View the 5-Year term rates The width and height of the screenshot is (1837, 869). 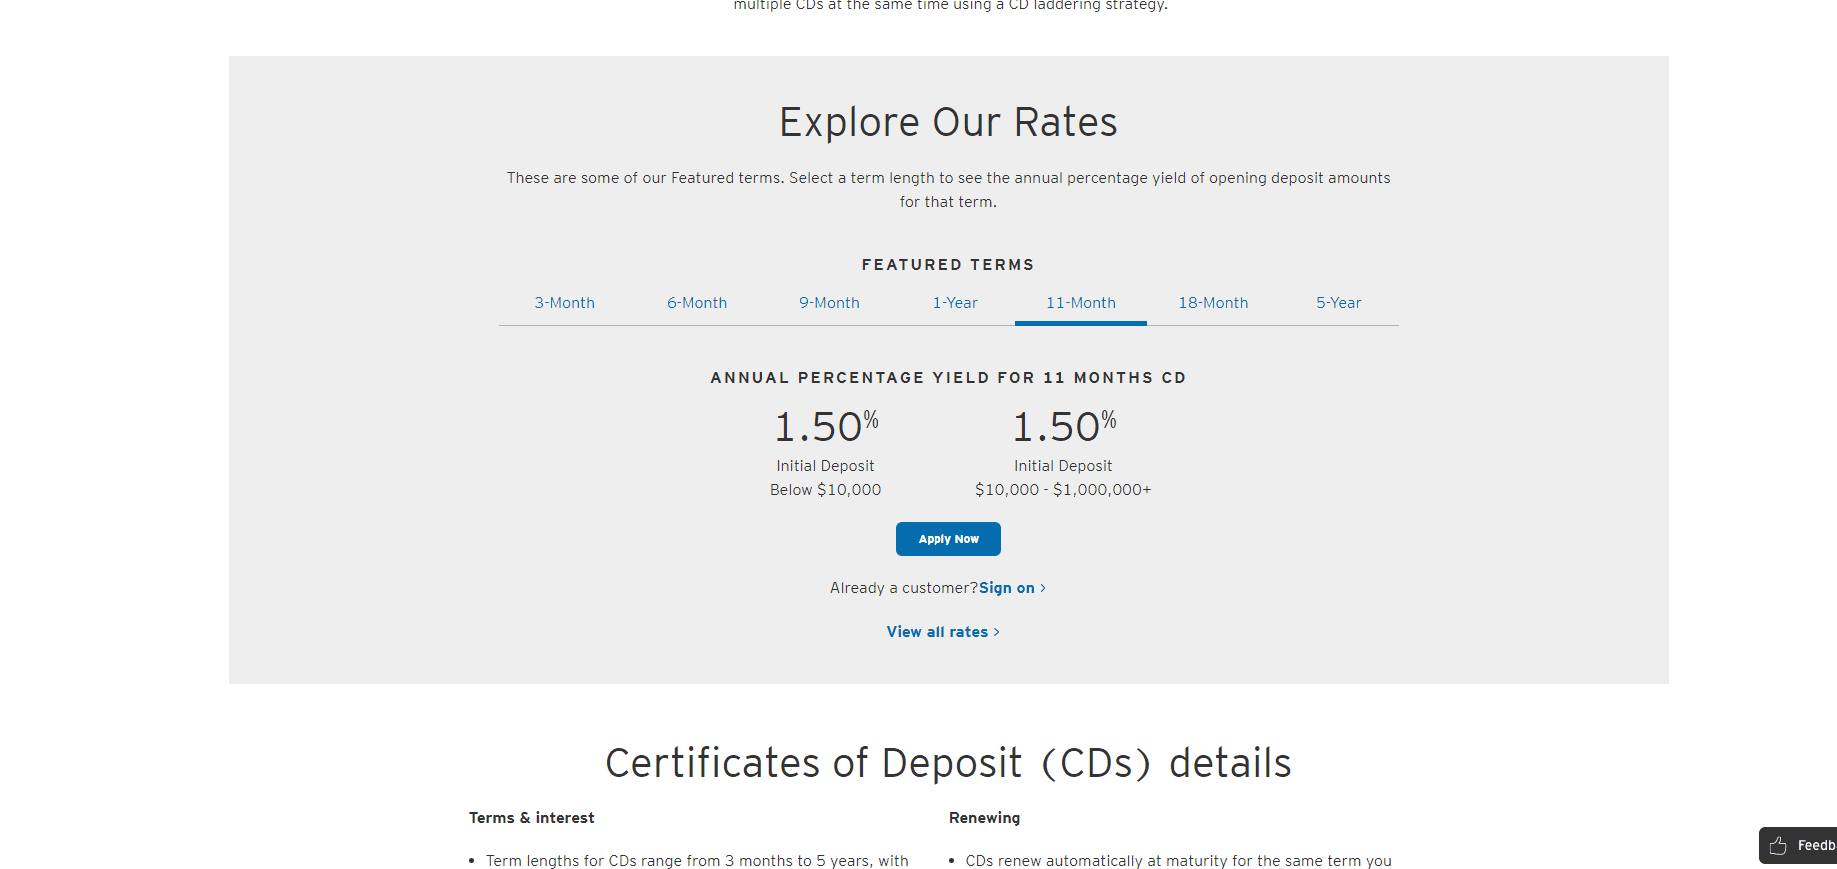pyautogui.click(x=1338, y=303)
